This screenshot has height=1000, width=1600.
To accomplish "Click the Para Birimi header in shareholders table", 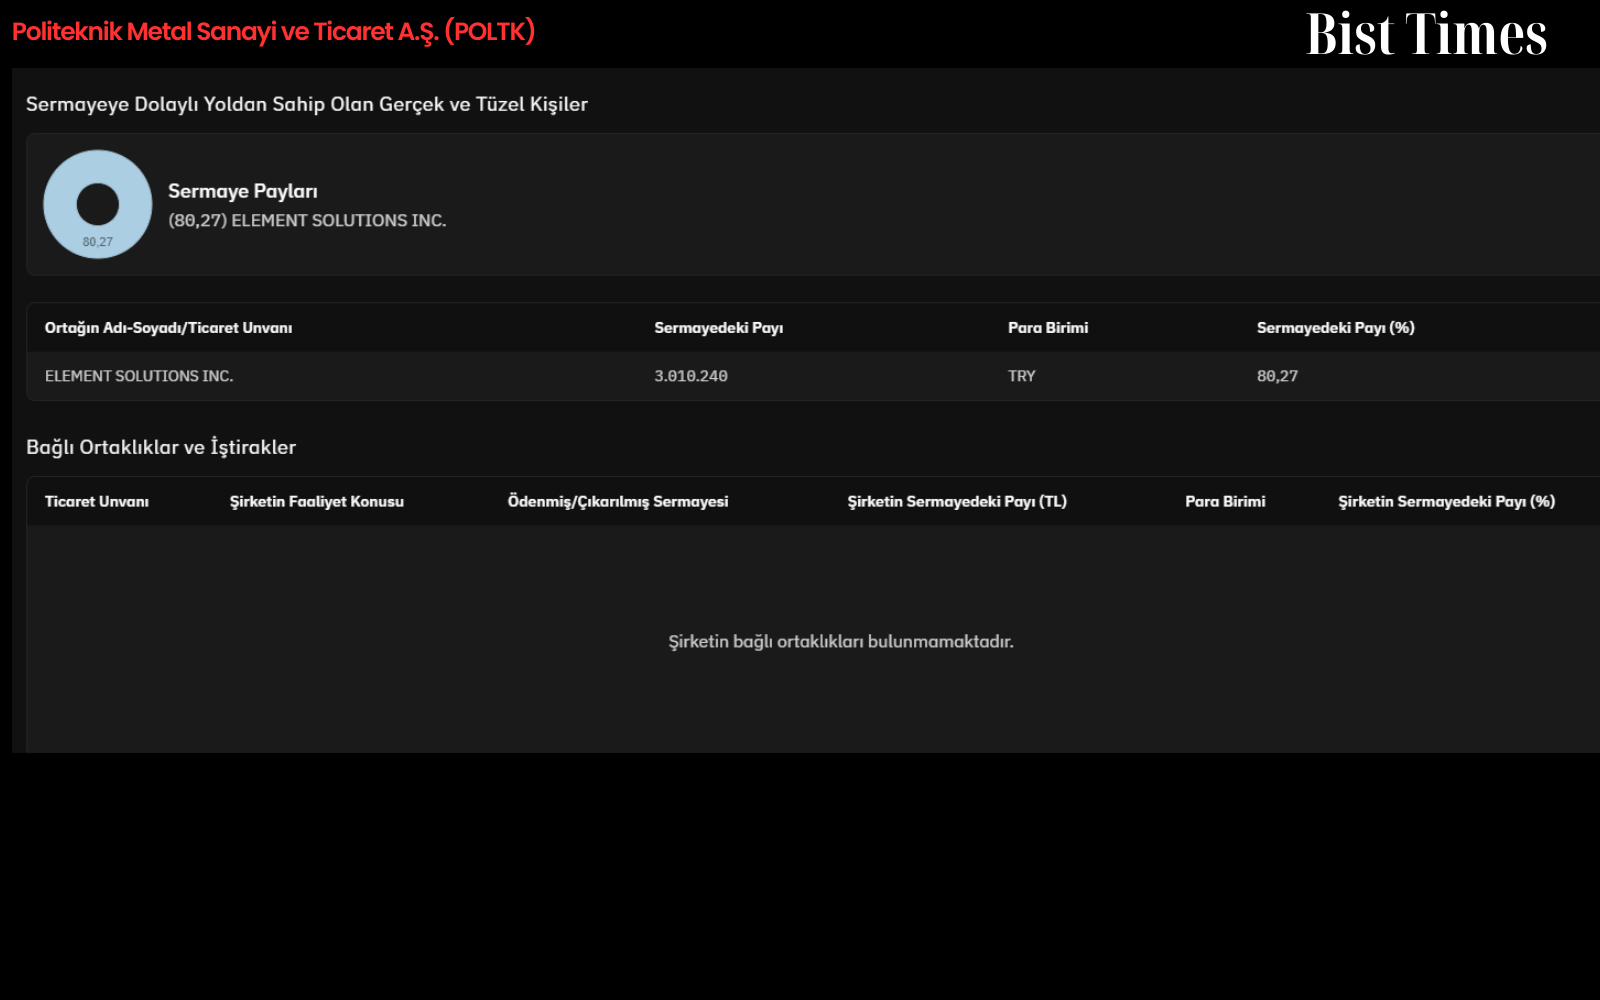I will click(x=1048, y=328).
